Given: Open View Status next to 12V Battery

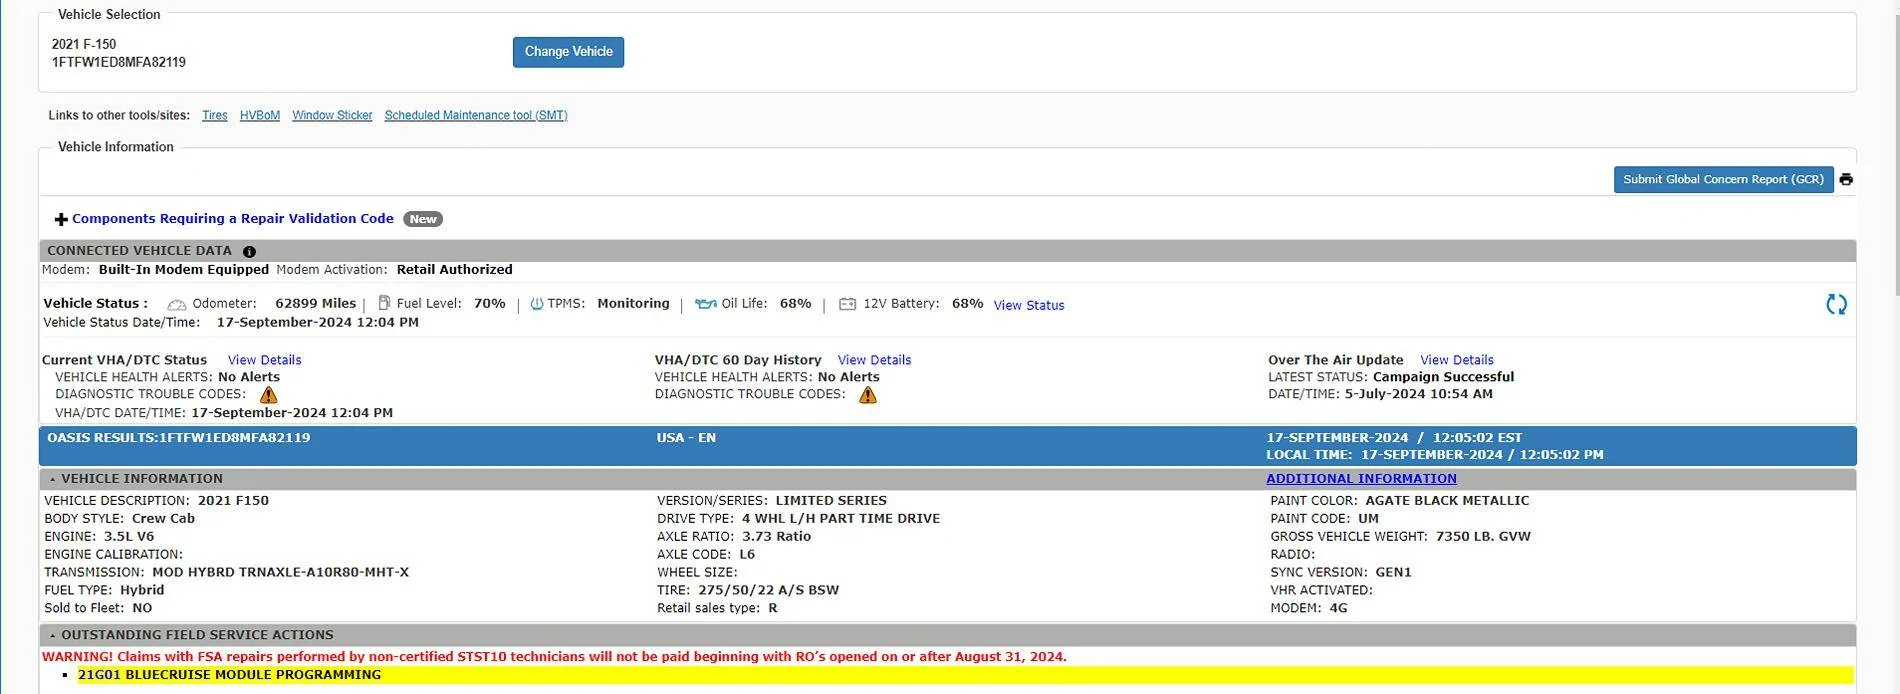Looking at the screenshot, I should [1029, 306].
